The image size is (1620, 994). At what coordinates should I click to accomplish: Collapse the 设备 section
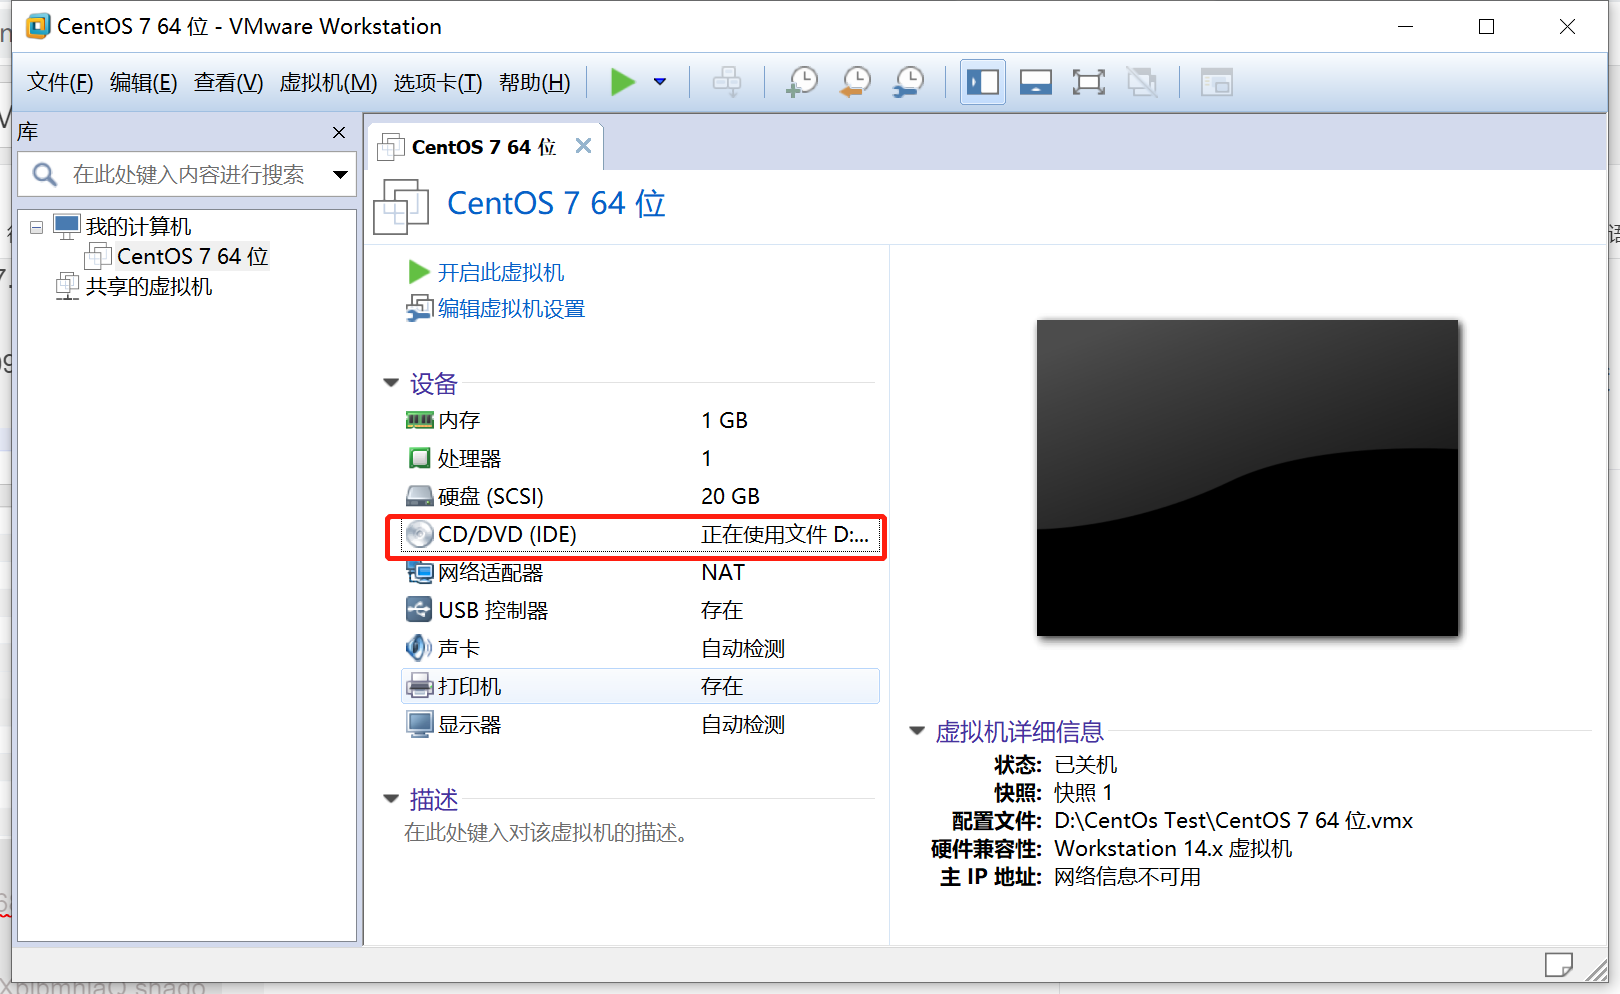coord(391,383)
